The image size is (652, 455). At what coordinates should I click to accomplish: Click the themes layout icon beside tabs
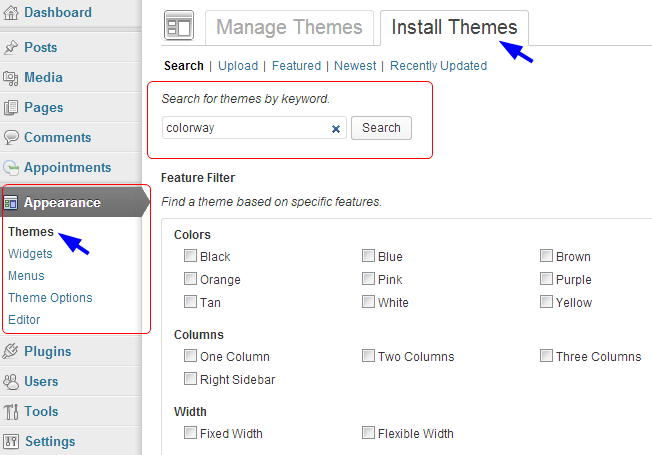click(x=179, y=27)
